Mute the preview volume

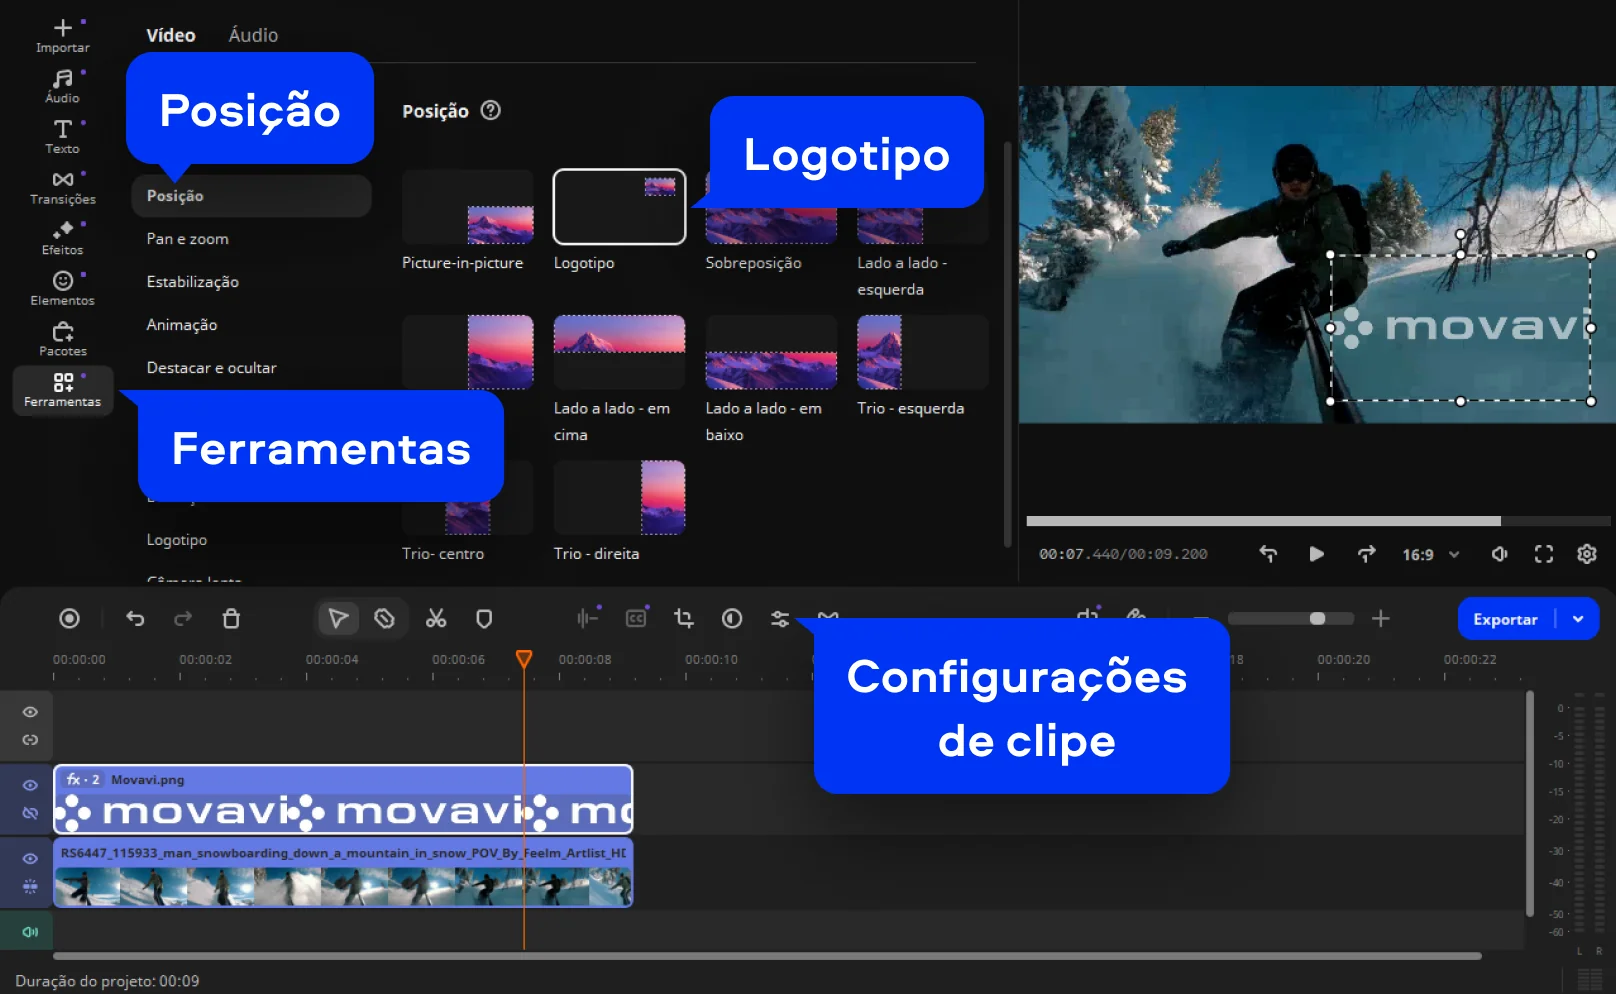click(1499, 554)
